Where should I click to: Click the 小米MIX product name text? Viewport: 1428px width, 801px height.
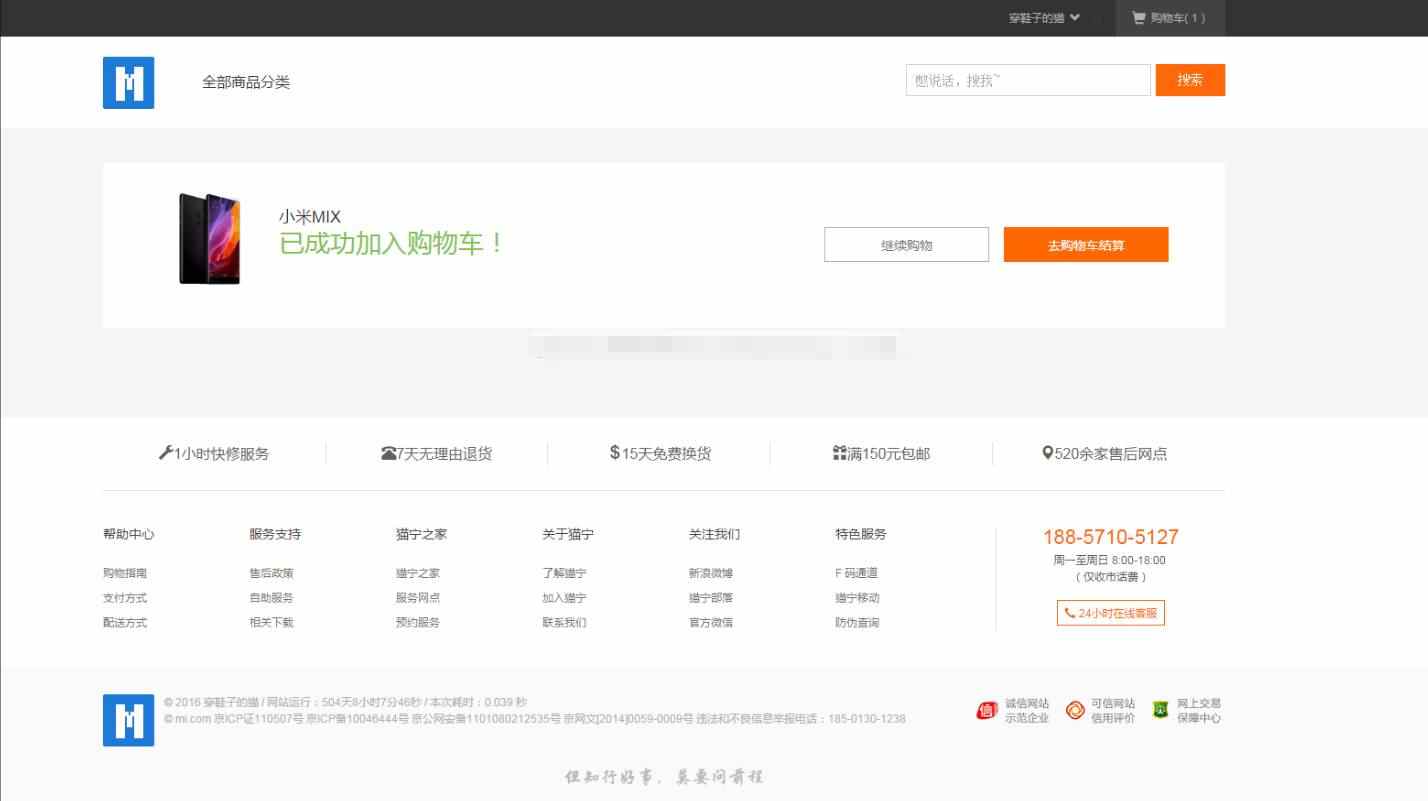[x=310, y=217]
